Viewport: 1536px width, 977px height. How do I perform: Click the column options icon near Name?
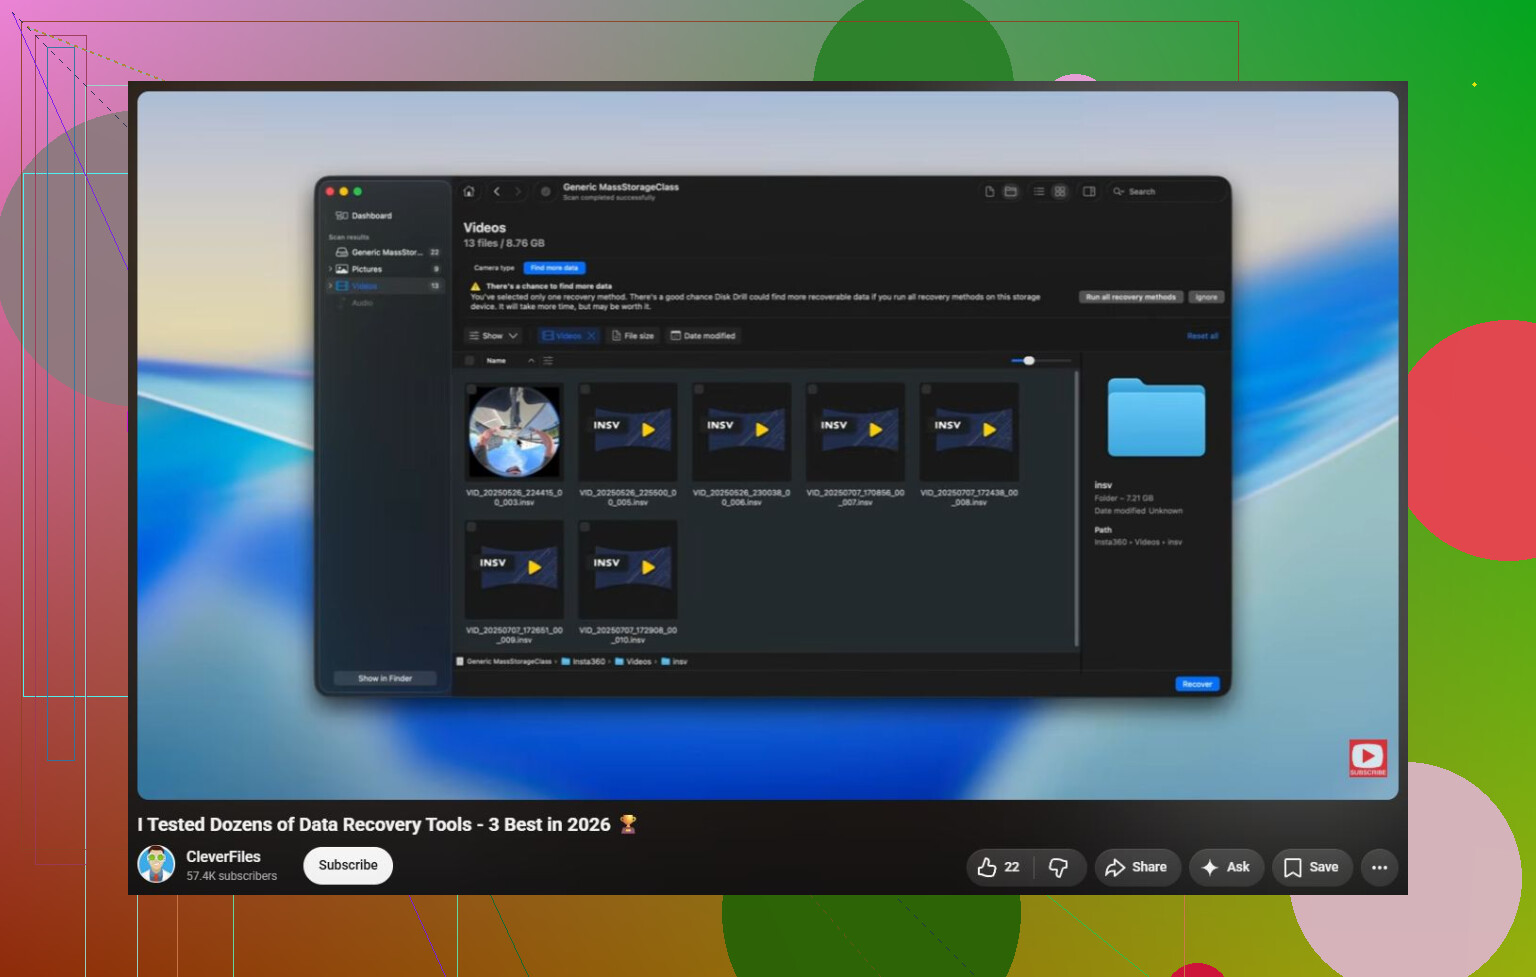point(548,360)
